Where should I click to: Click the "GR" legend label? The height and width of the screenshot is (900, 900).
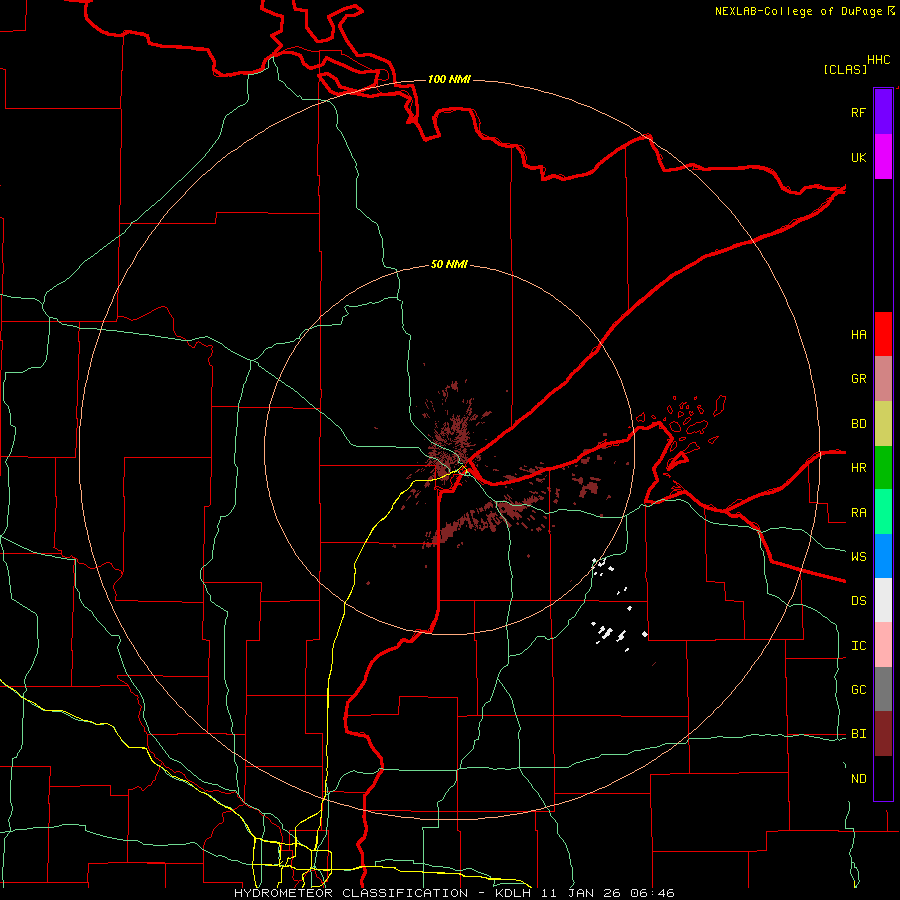(x=858, y=379)
